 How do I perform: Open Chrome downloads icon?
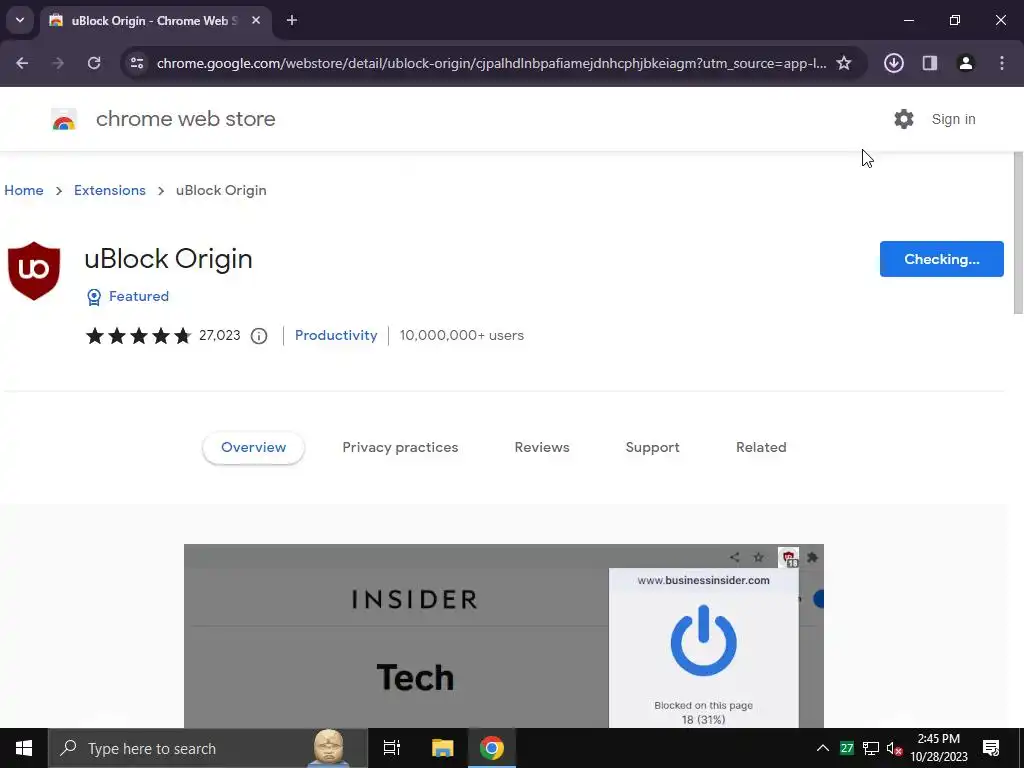click(893, 63)
